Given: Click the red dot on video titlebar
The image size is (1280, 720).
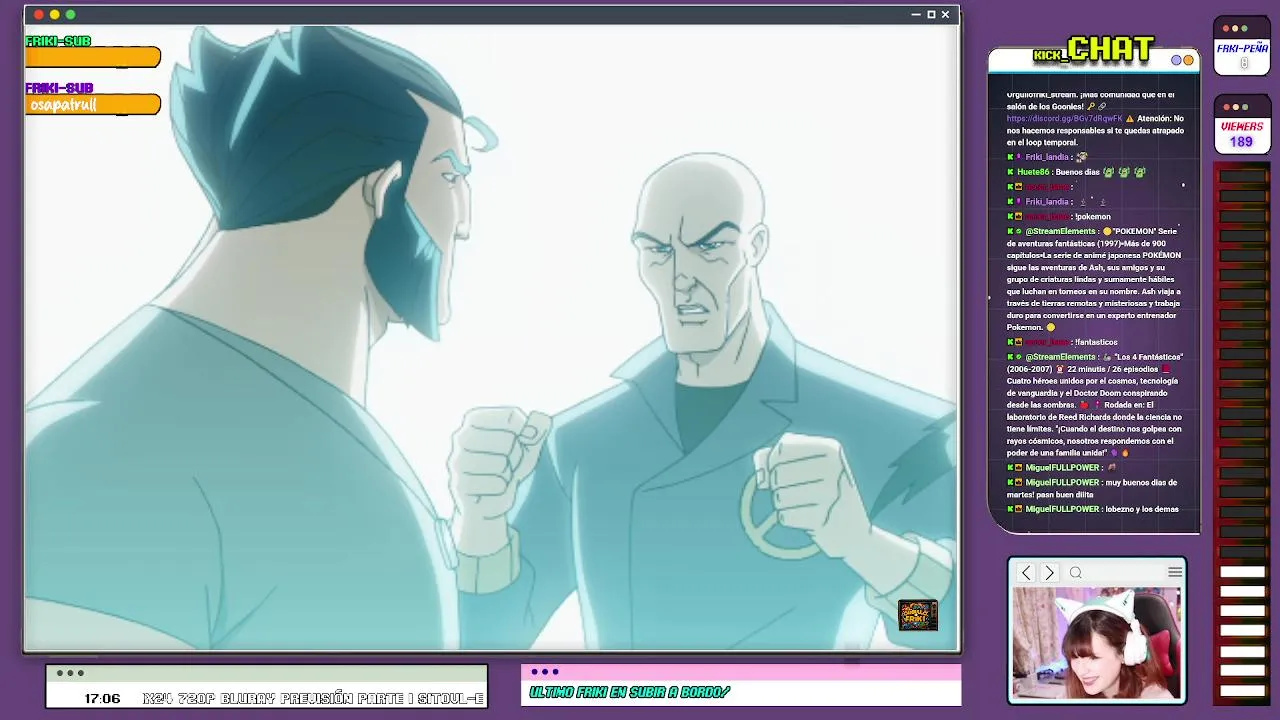Looking at the screenshot, I should [39, 15].
